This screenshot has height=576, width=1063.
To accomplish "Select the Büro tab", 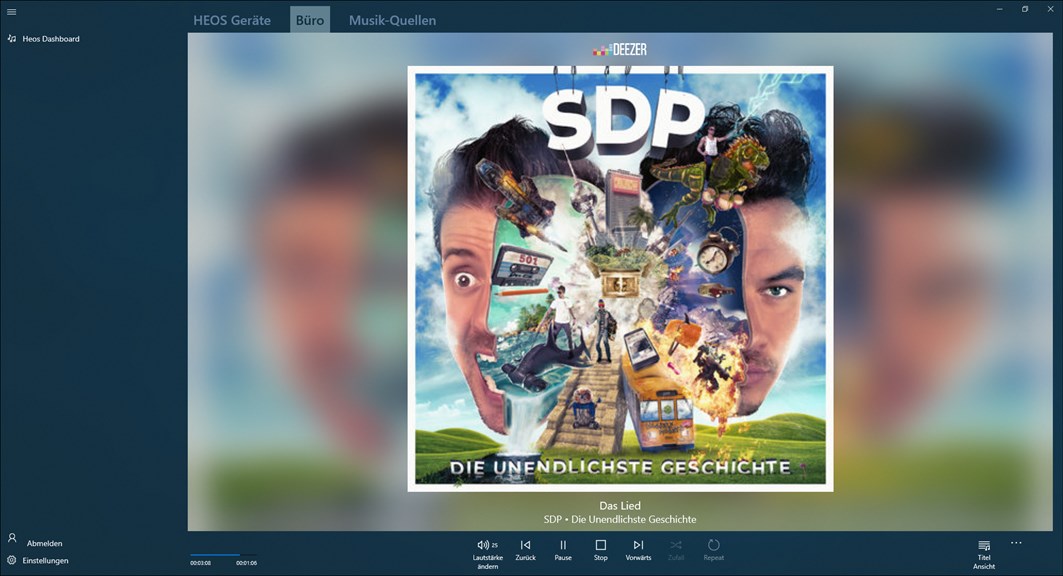I will click(310, 20).
